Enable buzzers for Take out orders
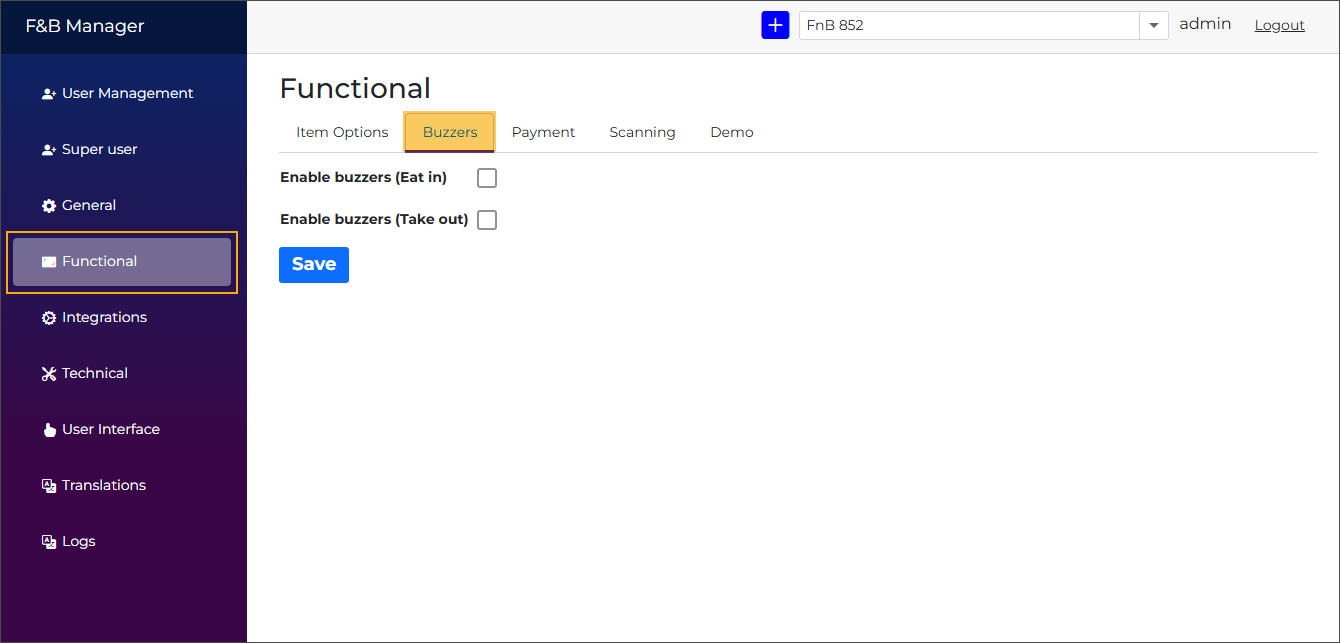This screenshot has height=643, width=1340. [x=487, y=219]
